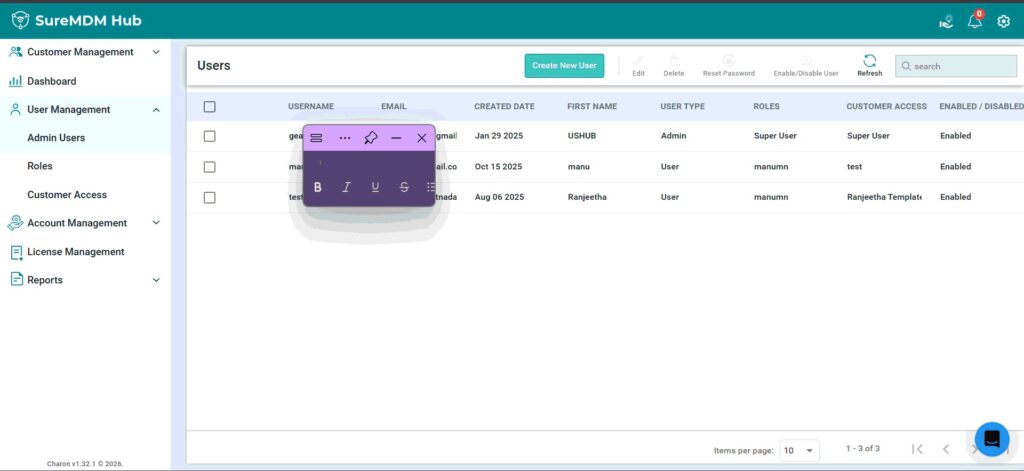Expand the Reports menu chevron
The image size is (1024, 471).
coord(156,280)
